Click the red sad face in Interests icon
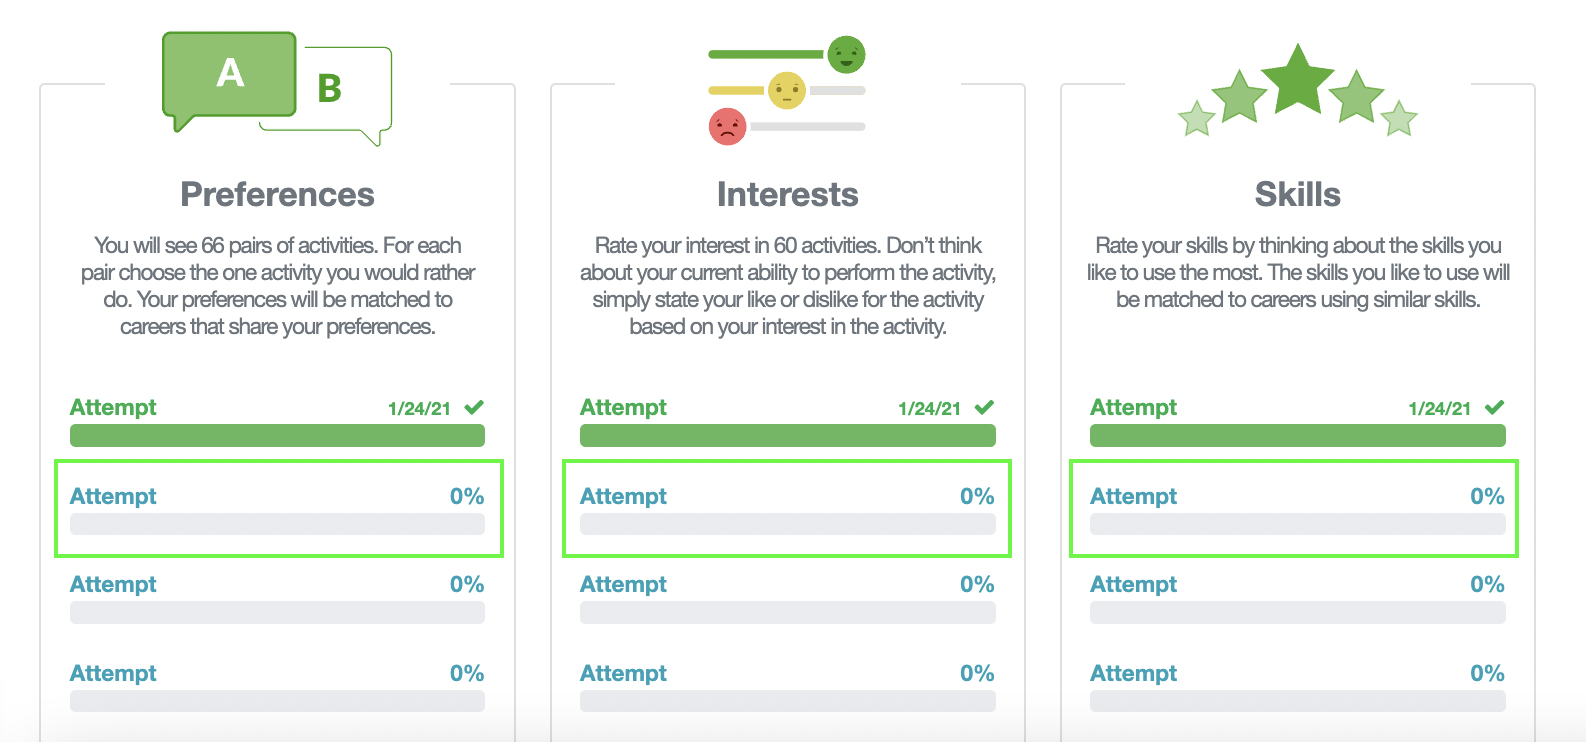Image resolution: width=1586 pixels, height=742 pixels. (727, 126)
